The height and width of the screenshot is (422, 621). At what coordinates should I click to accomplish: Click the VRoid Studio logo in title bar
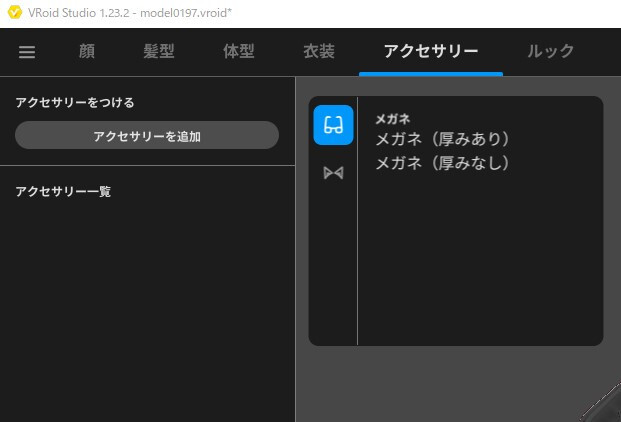[x=14, y=12]
